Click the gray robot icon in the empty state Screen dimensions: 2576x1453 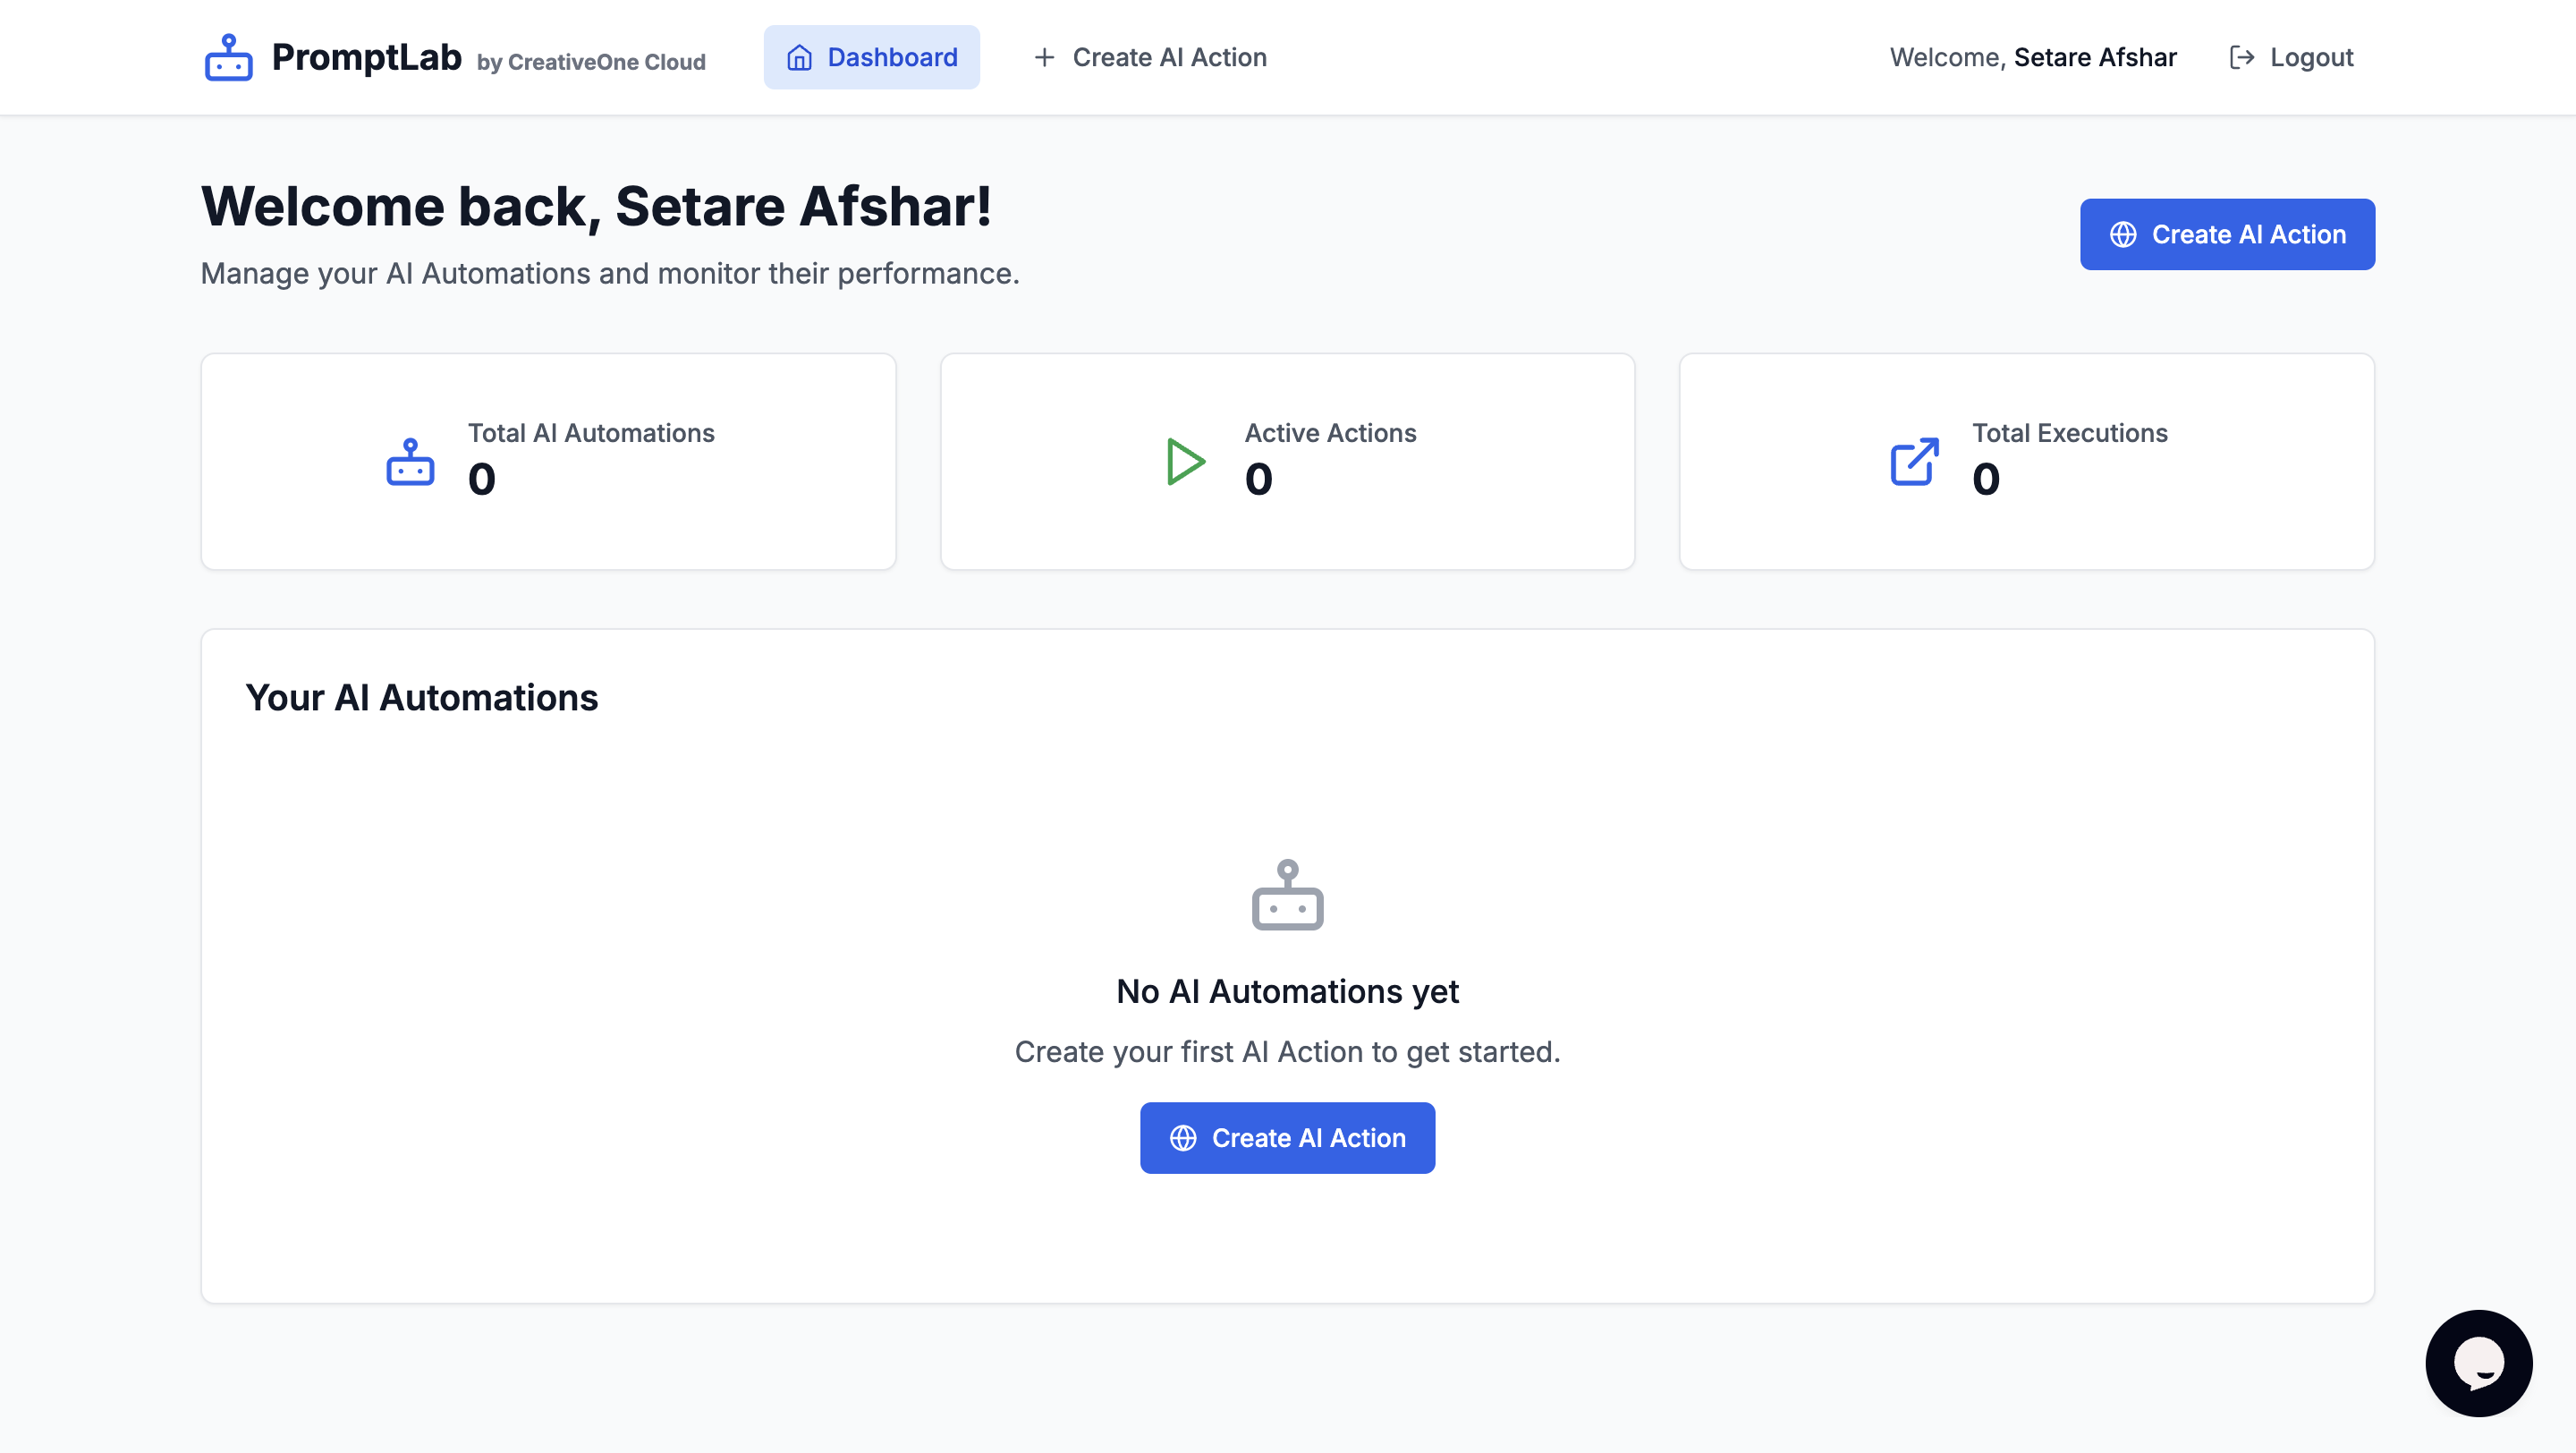pyautogui.click(x=1288, y=895)
